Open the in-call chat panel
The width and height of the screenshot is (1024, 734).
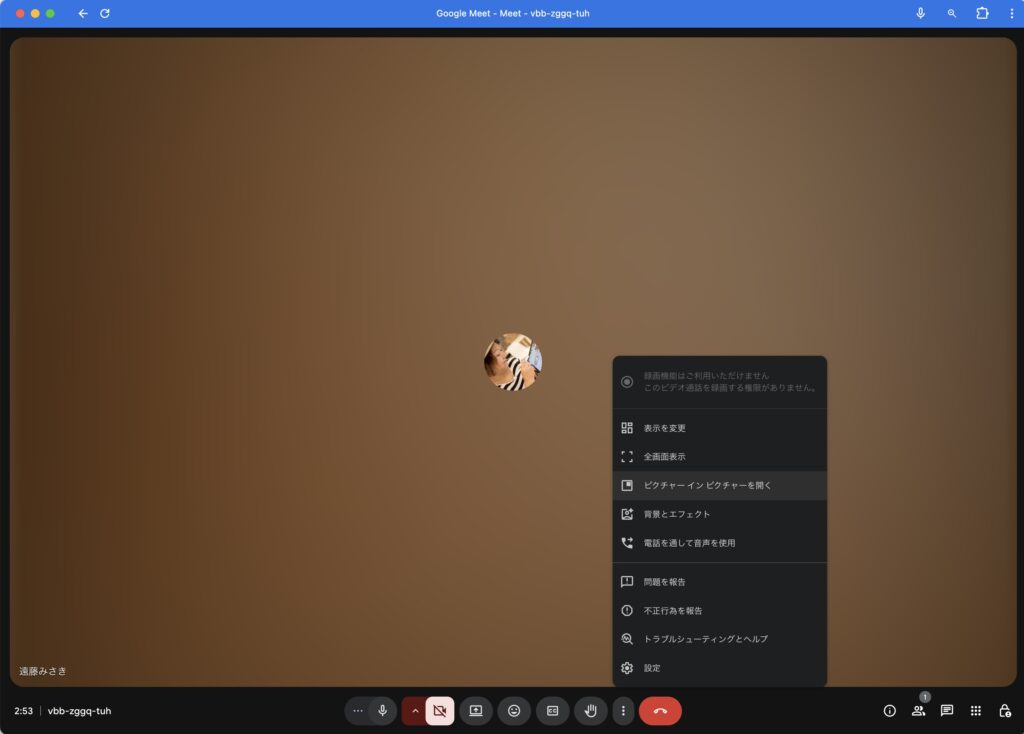(947, 711)
